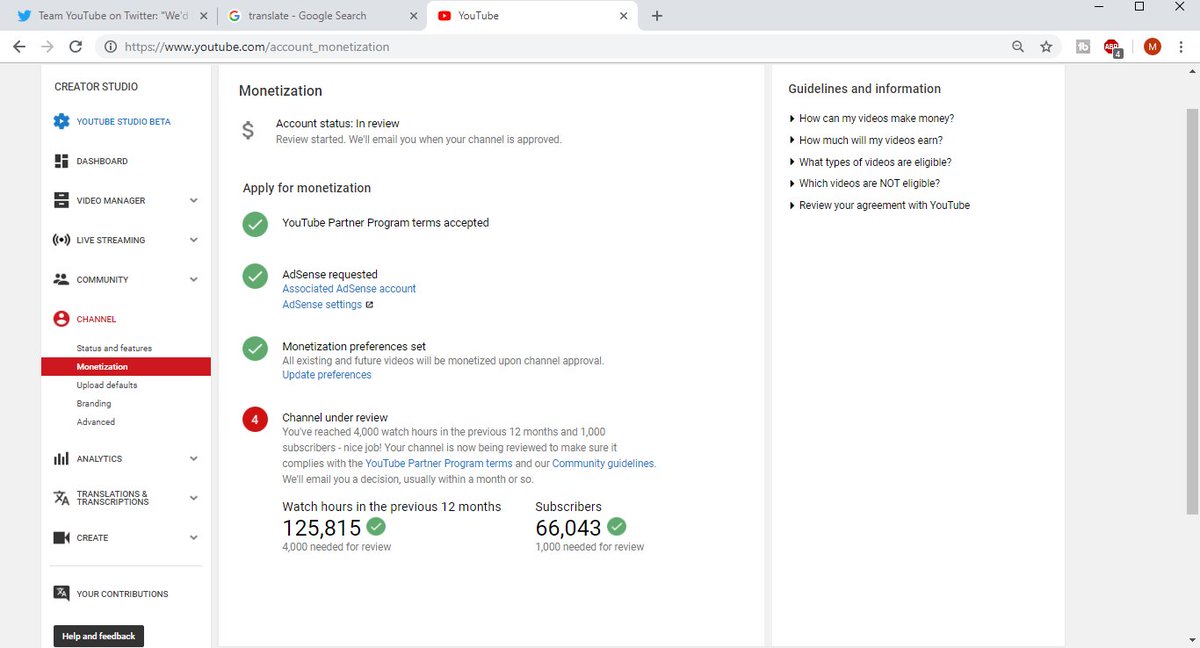1200x648 pixels.
Task: Open the Chrome profile avatar M
Action: pyautogui.click(x=1152, y=46)
